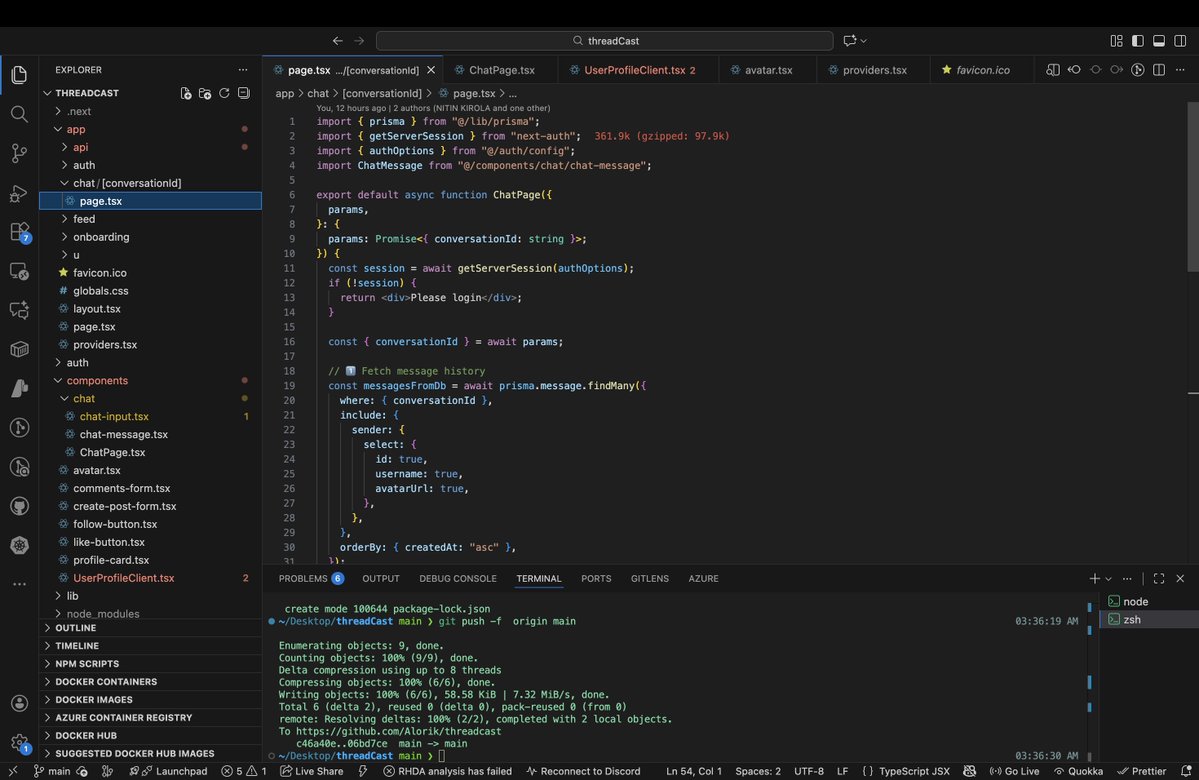Expand the onboarding folder
The height and width of the screenshot is (780, 1199).
150,237
